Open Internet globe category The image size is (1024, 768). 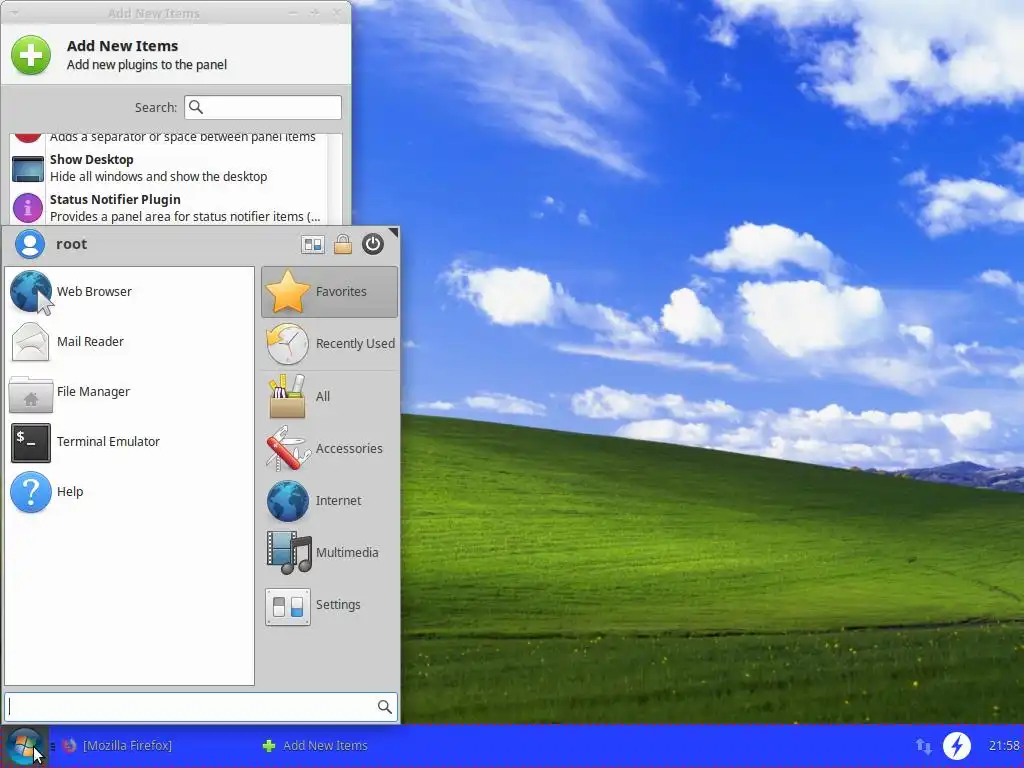[x=329, y=500]
